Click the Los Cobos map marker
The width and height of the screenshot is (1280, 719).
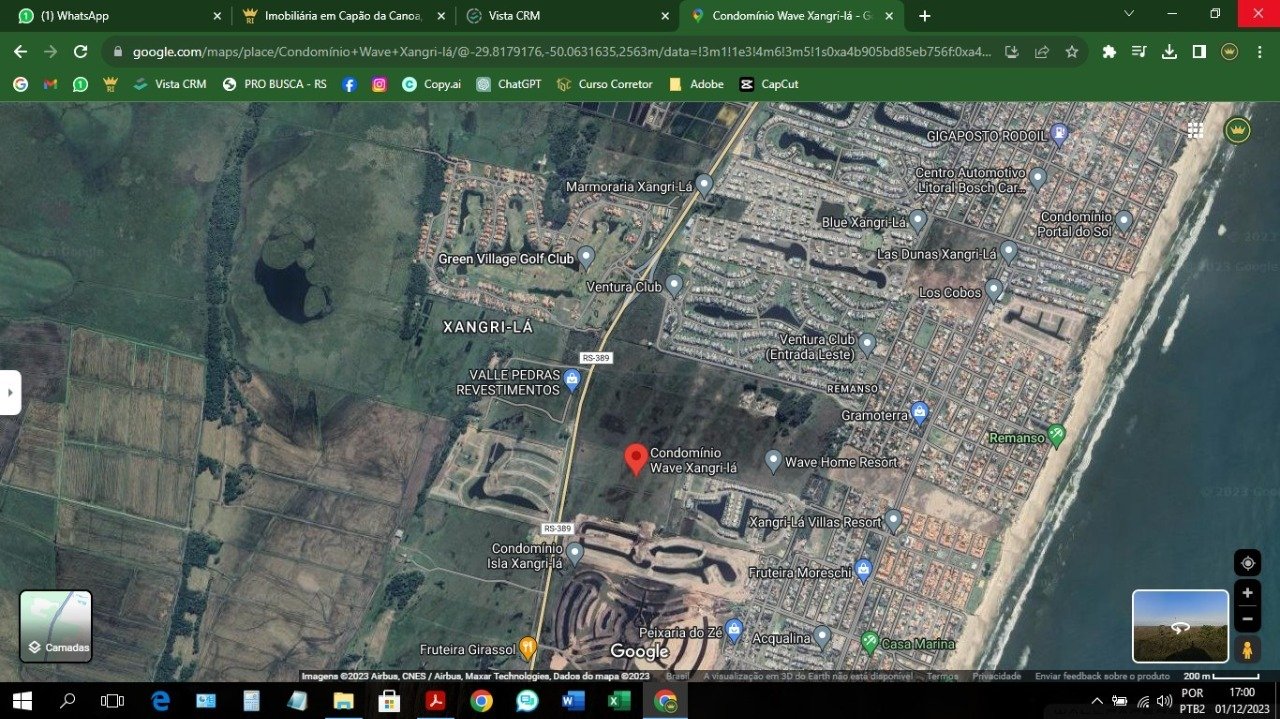[x=994, y=291]
